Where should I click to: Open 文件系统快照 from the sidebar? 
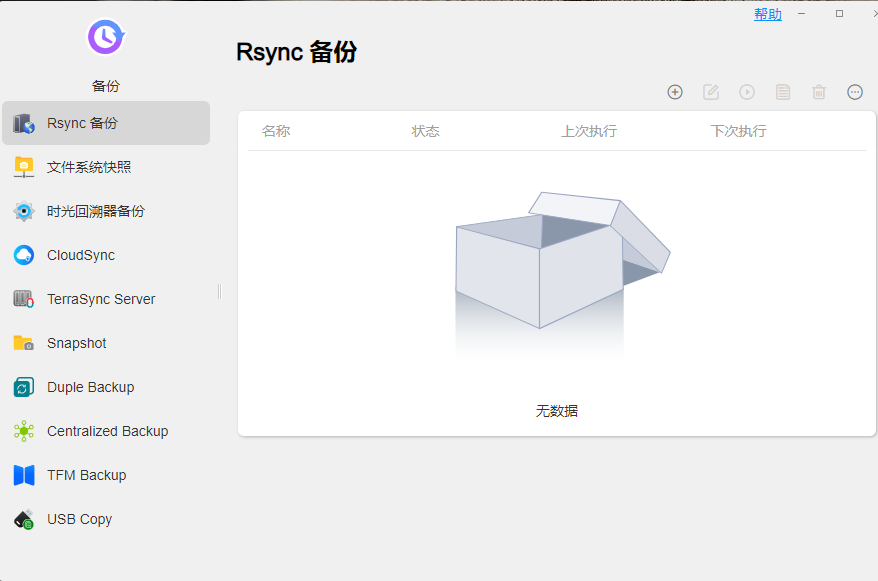tap(106, 167)
